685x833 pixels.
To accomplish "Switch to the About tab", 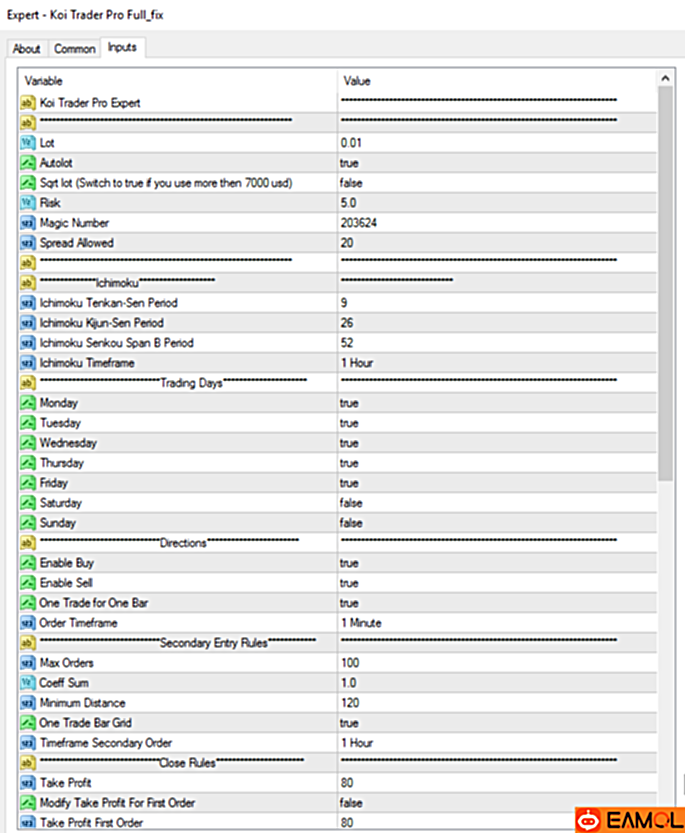I will 27,49.
